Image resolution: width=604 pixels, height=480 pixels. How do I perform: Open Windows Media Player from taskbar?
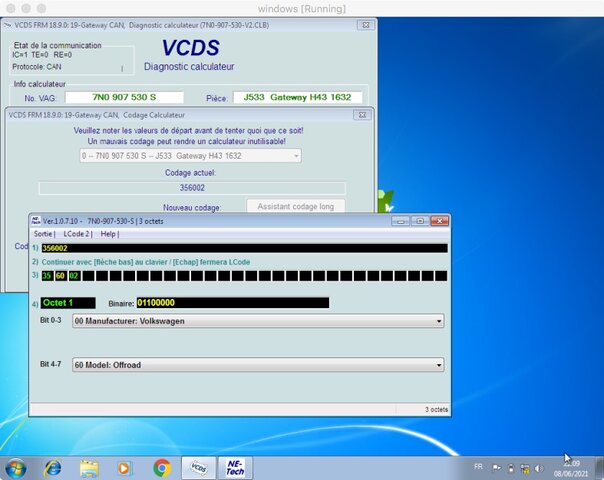click(x=124, y=468)
